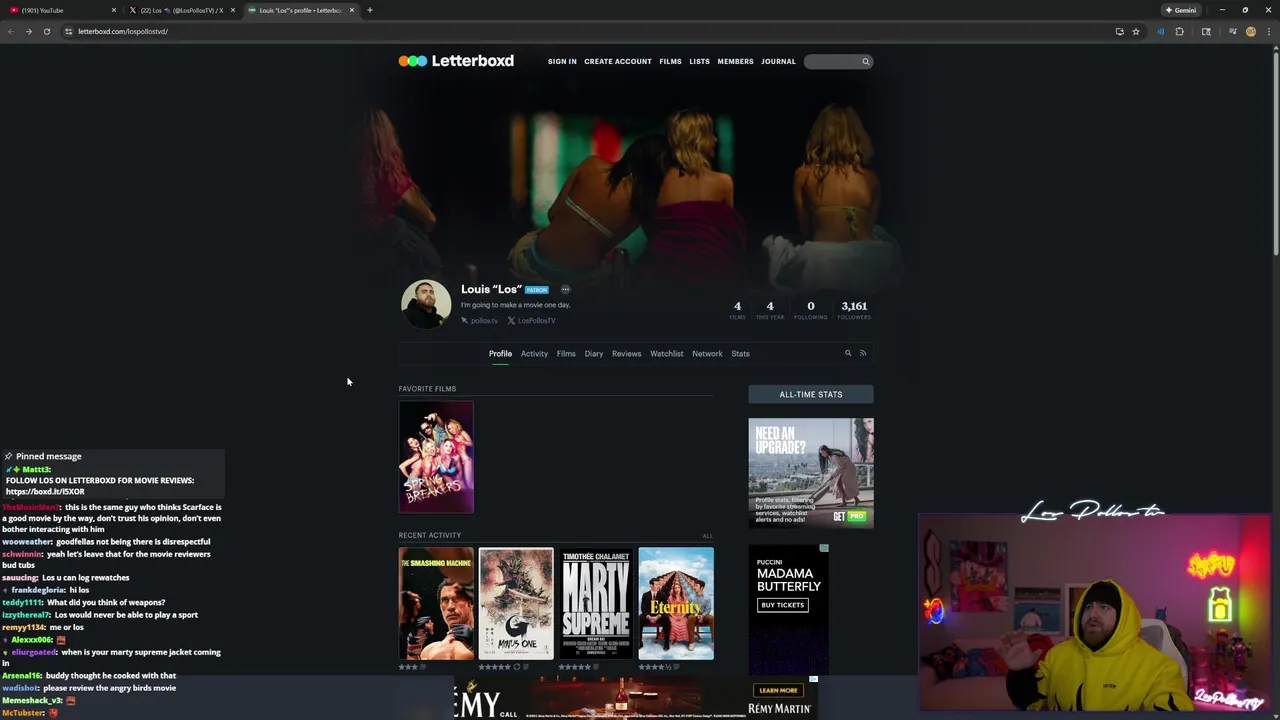Click the magnifier in the header search box
Image resolution: width=1280 pixels, height=720 pixels.
pos(866,62)
